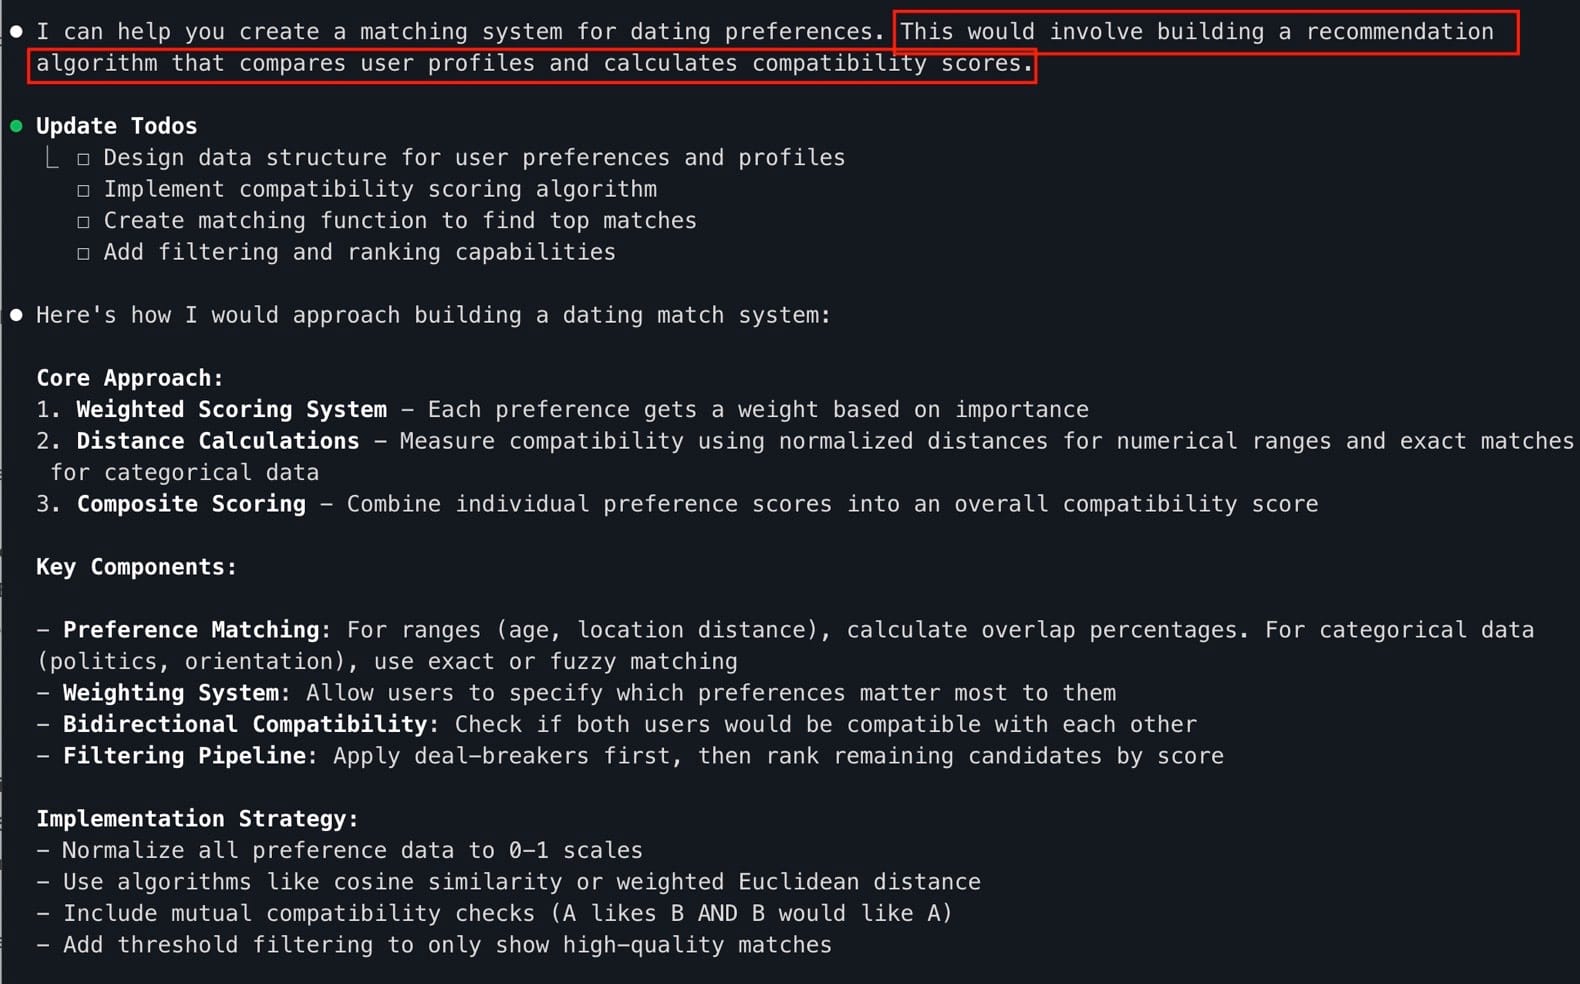Click the "Weighting System" bold label
Screen dimensions: 1580x984
[171, 693]
